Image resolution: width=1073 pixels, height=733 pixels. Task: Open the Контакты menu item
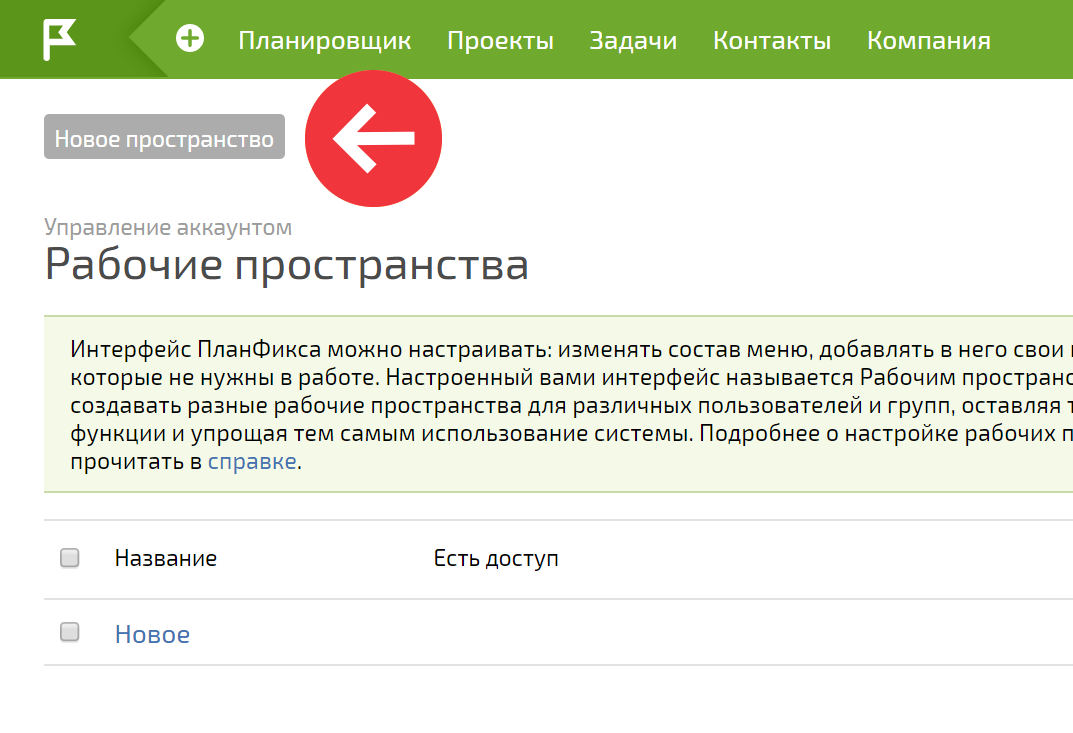(x=772, y=40)
